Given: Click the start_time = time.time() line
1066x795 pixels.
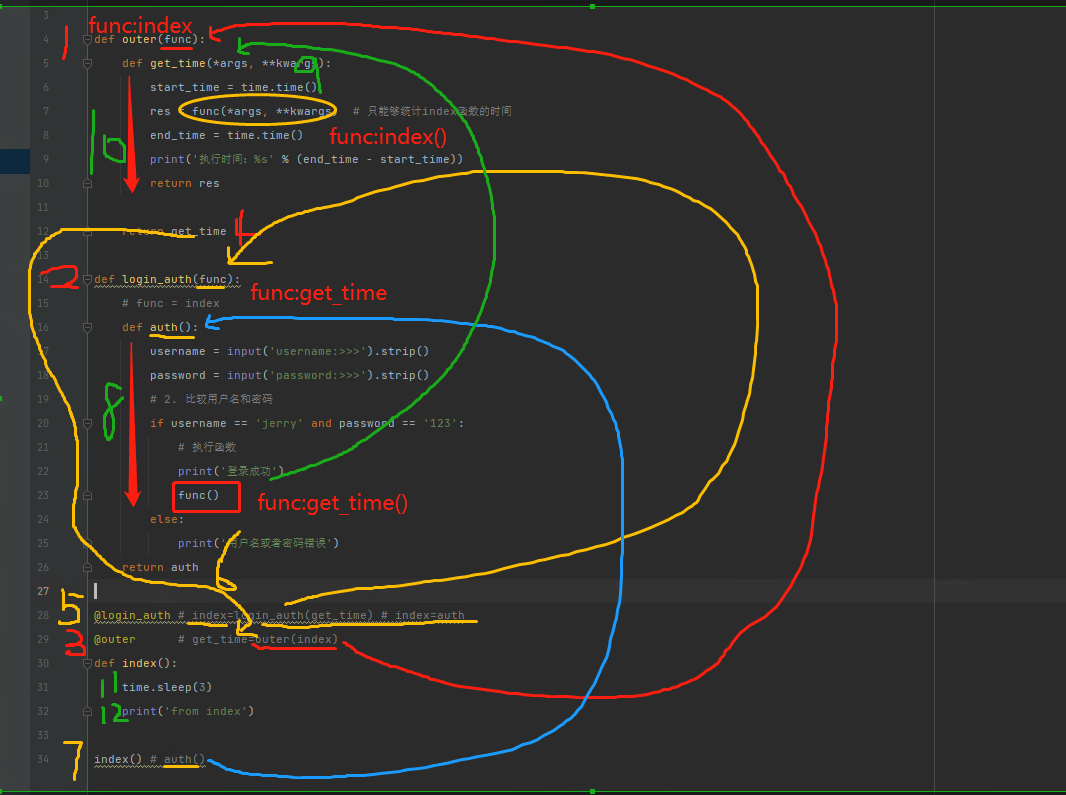Looking at the screenshot, I should tap(234, 88).
